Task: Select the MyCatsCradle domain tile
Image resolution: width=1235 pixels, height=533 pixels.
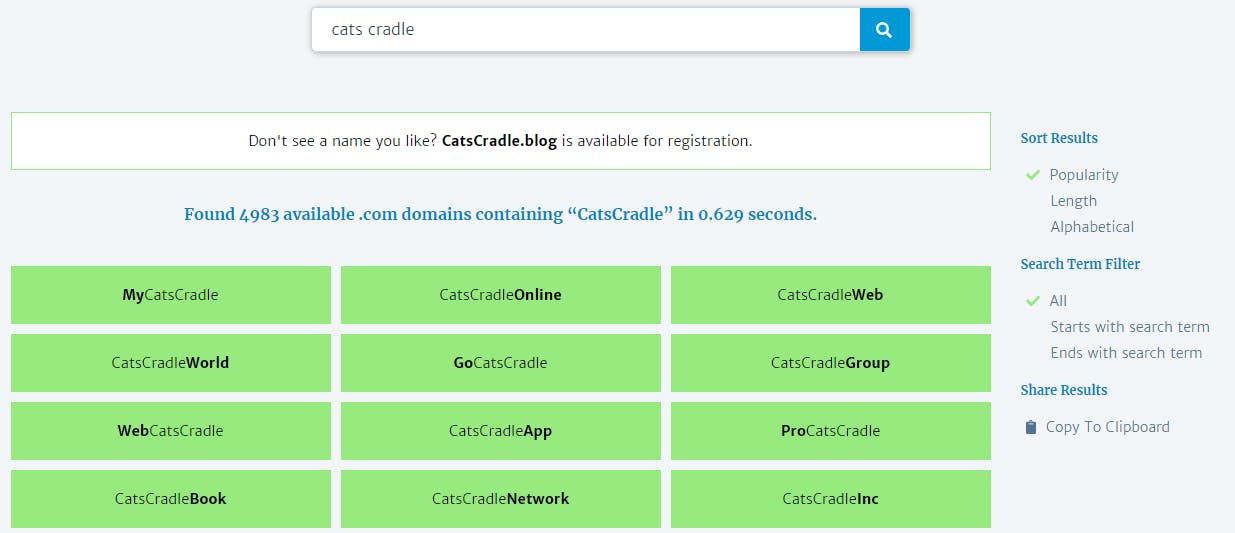Action: click(171, 295)
